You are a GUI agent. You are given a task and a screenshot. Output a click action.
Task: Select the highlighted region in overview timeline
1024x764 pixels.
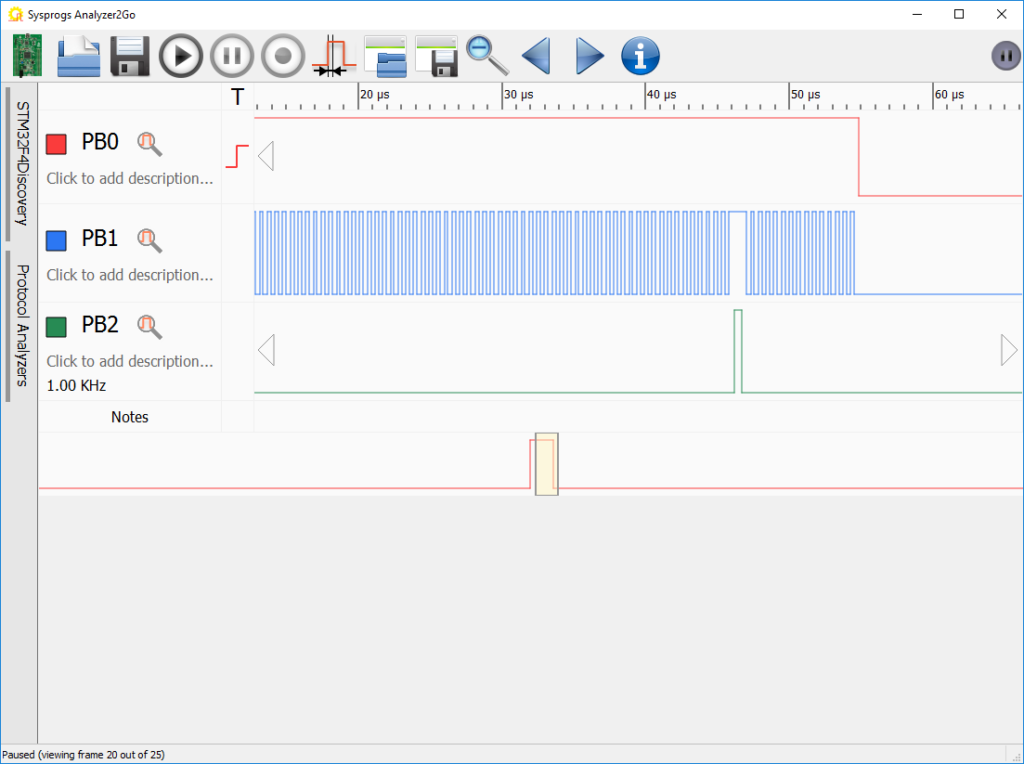coord(545,464)
